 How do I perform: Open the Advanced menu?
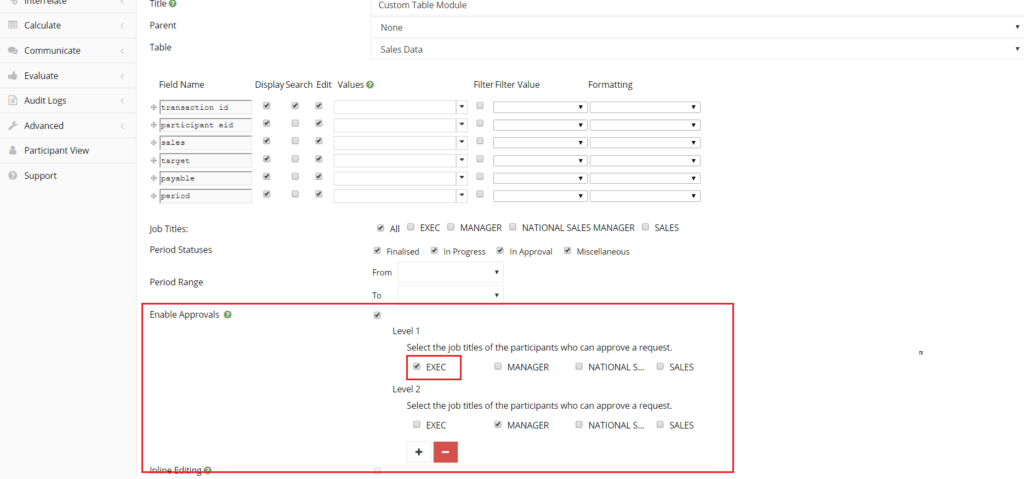(x=67, y=125)
